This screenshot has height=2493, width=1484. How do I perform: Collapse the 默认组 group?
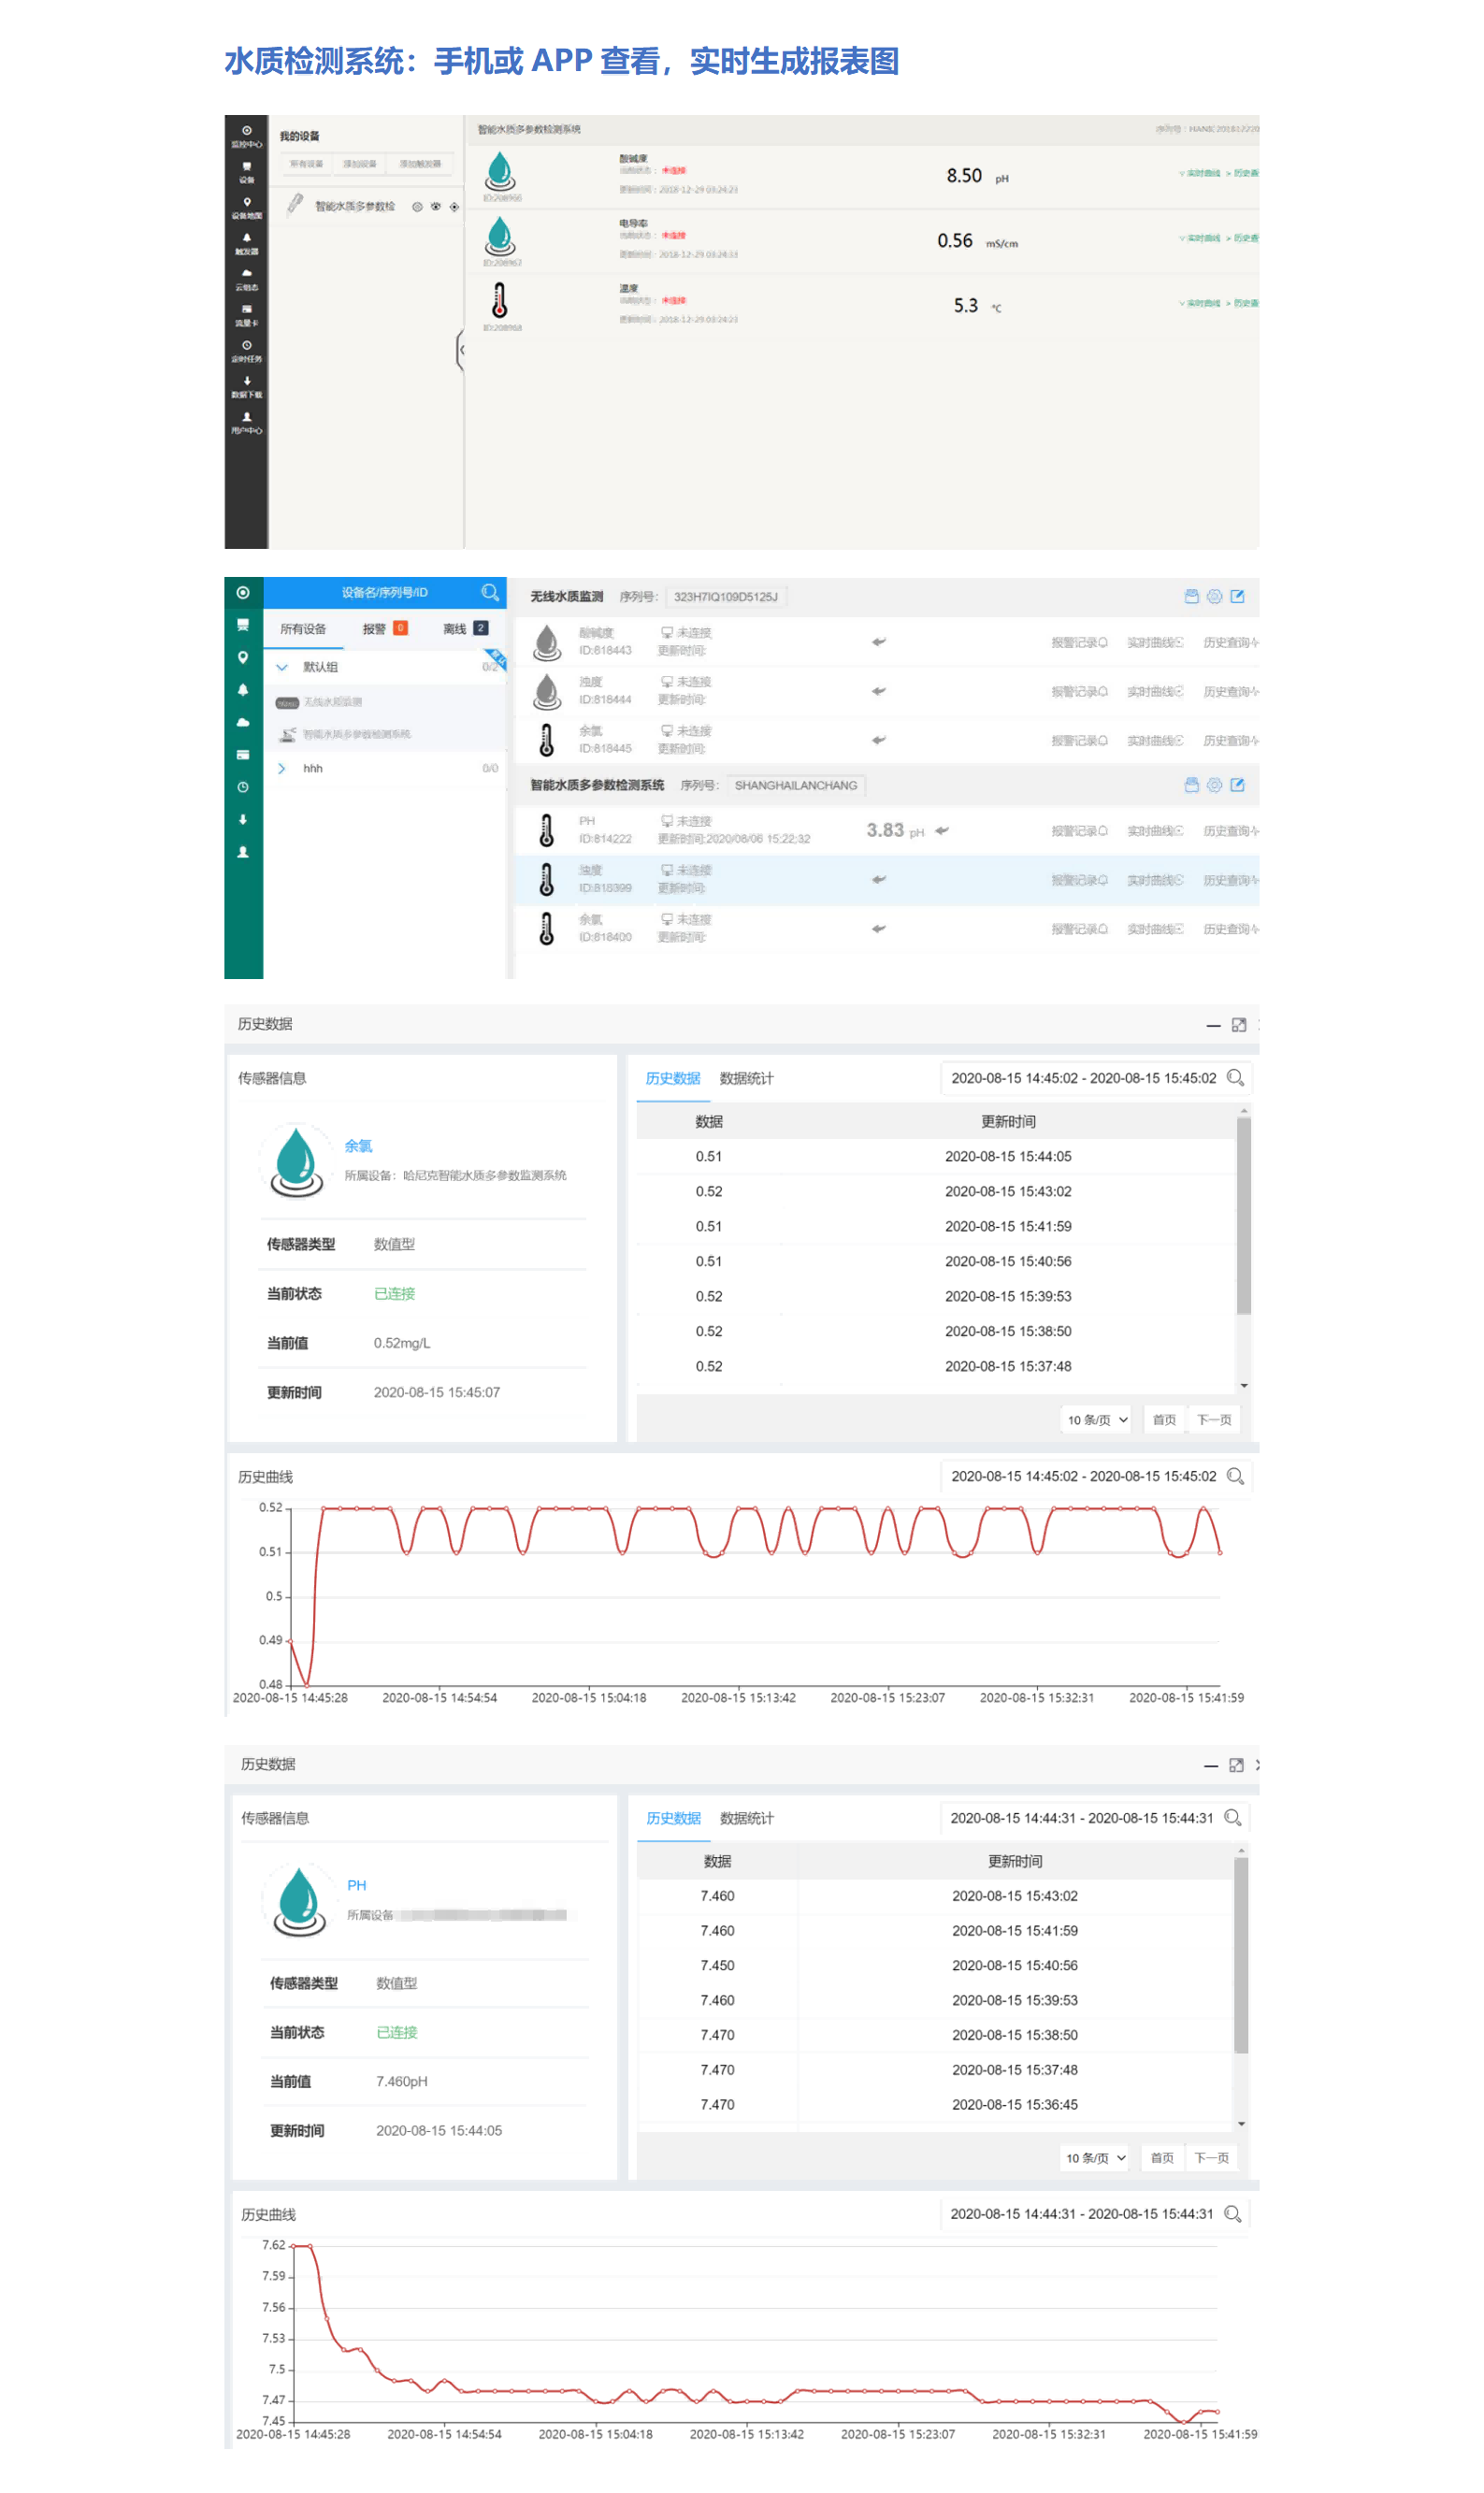[x=282, y=667]
